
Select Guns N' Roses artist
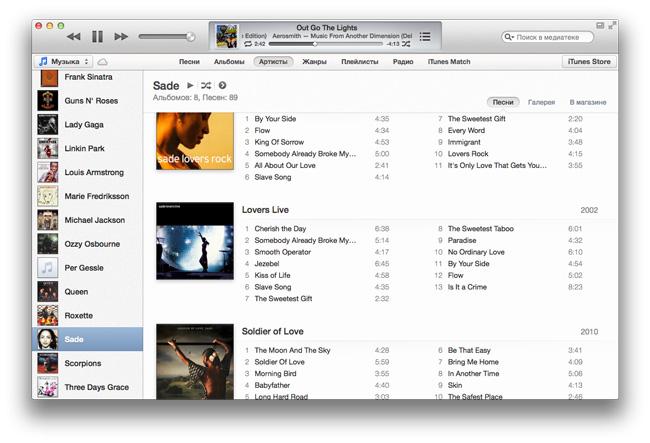87,101
